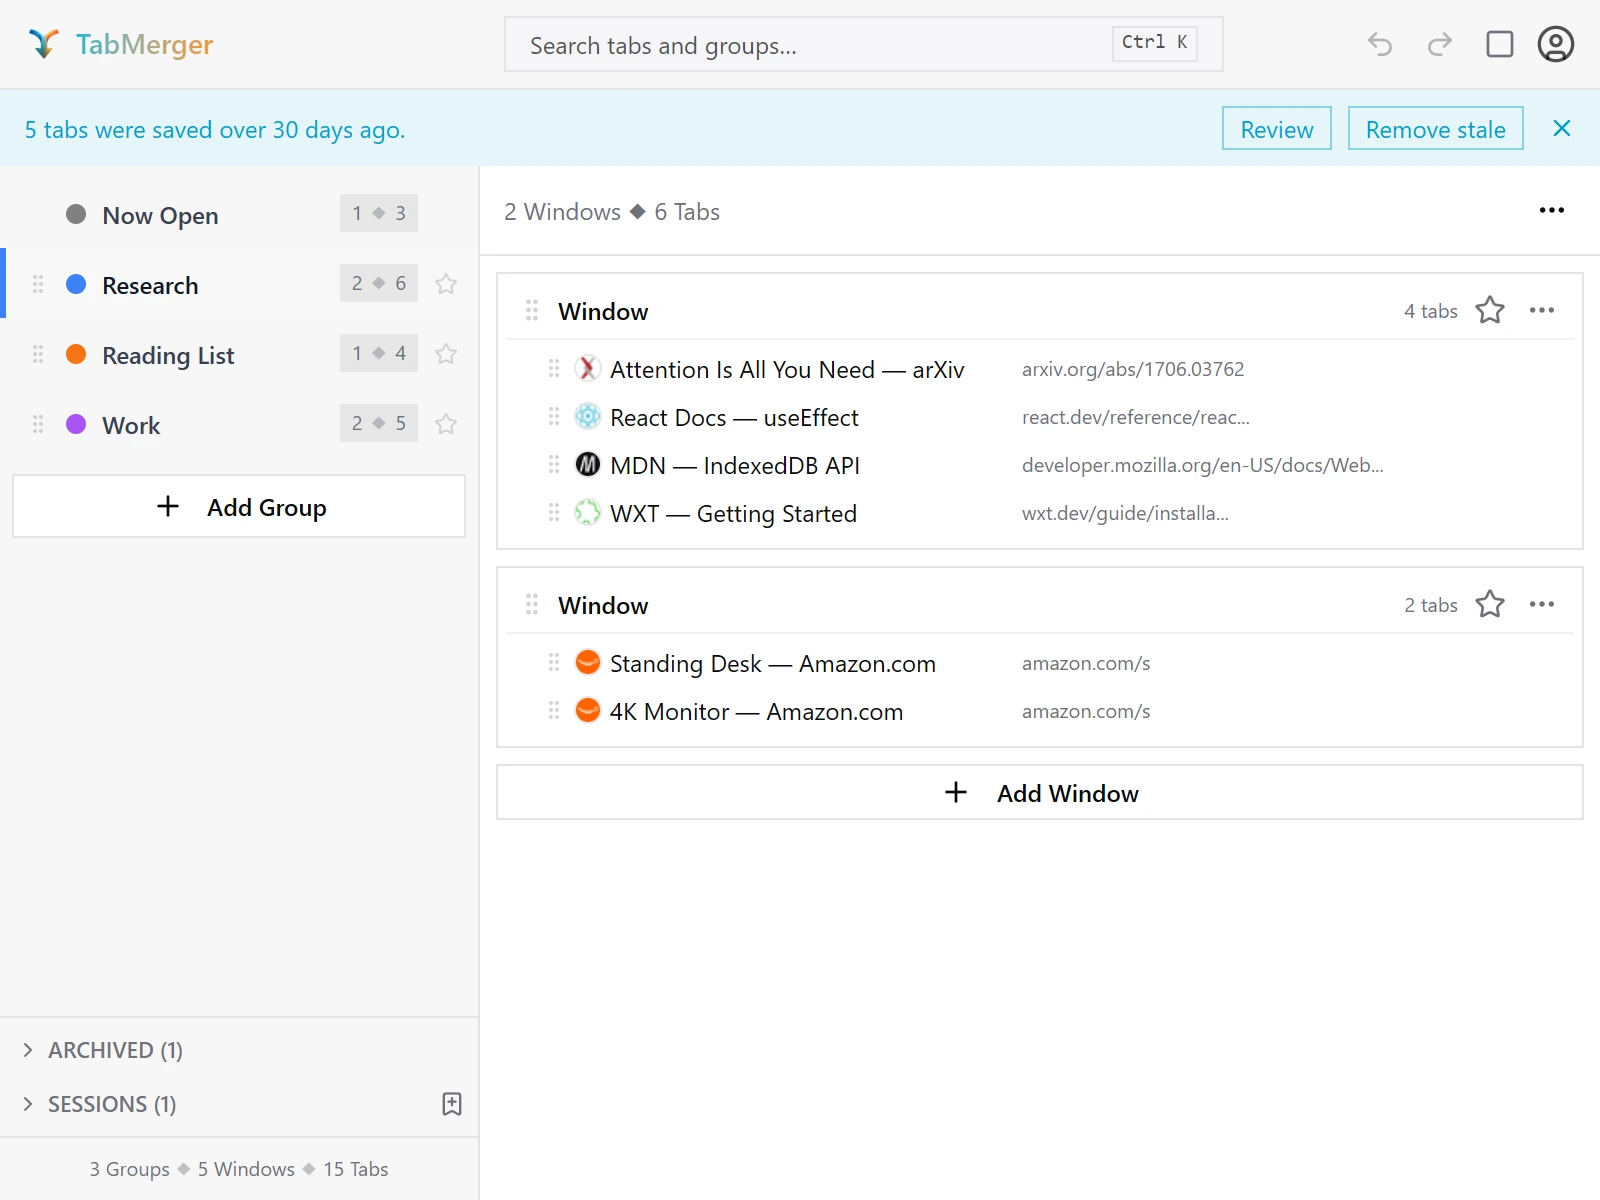This screenshot has width=1600, height=1200.
Task: Click the WXT favicon
Action: pyautogui.click(x=588, y=512)
